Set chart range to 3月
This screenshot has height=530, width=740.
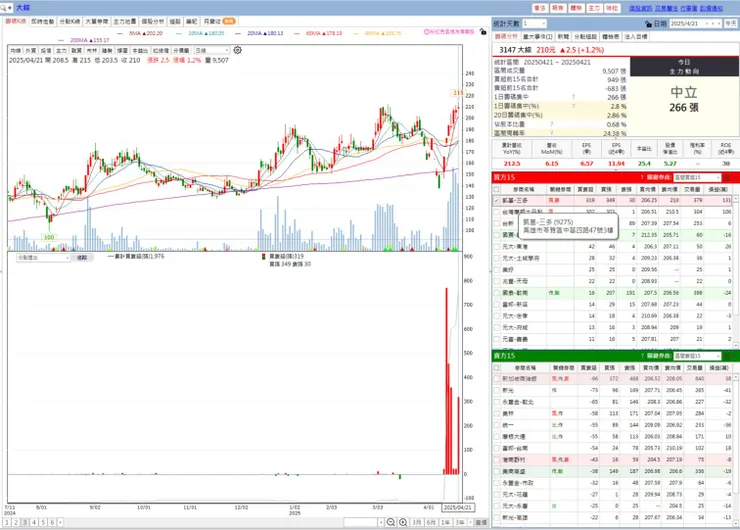click(417, 522)
